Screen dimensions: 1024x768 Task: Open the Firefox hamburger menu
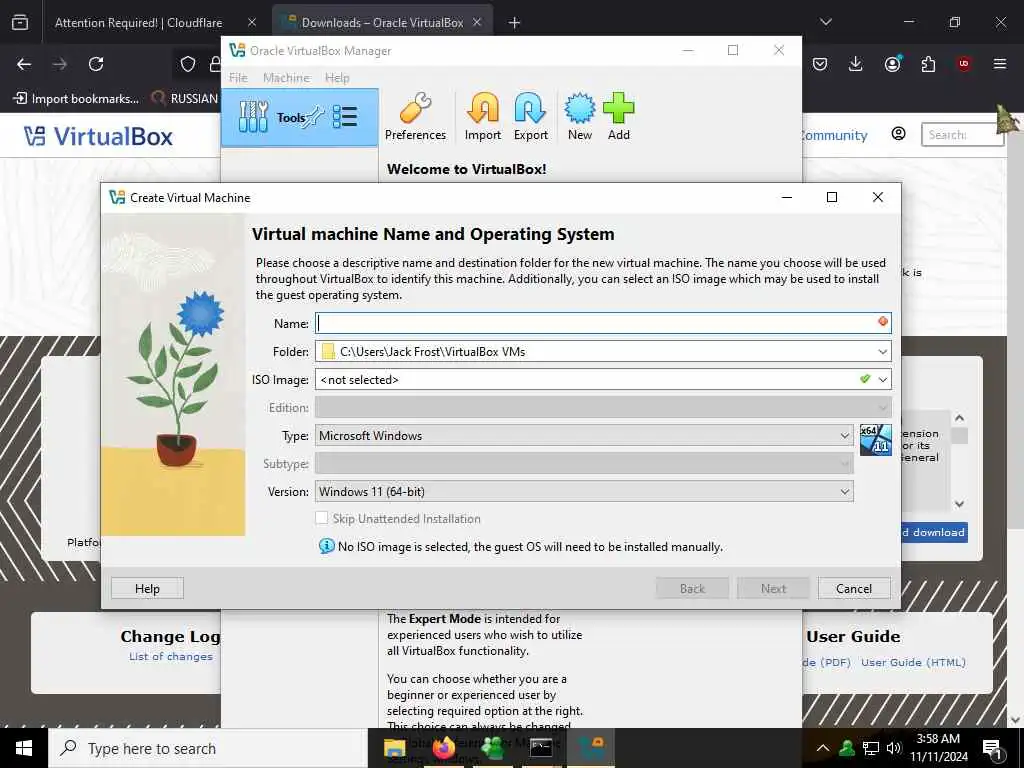coord(1000,64)
